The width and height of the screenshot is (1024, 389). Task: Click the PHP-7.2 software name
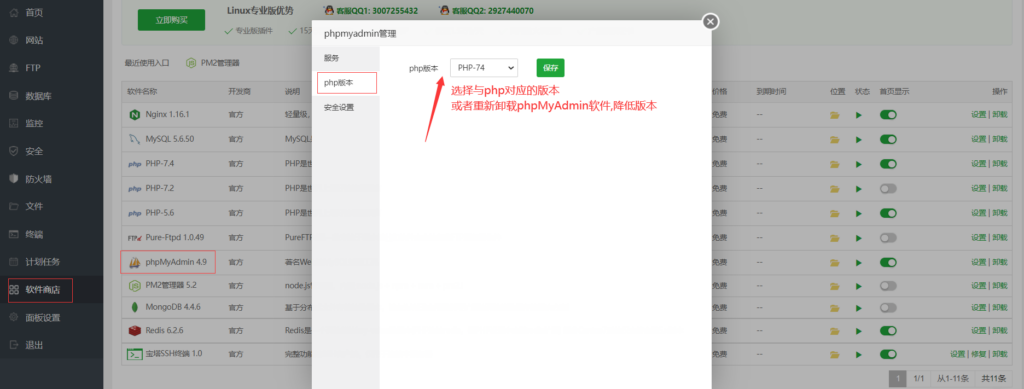point(160,188)
